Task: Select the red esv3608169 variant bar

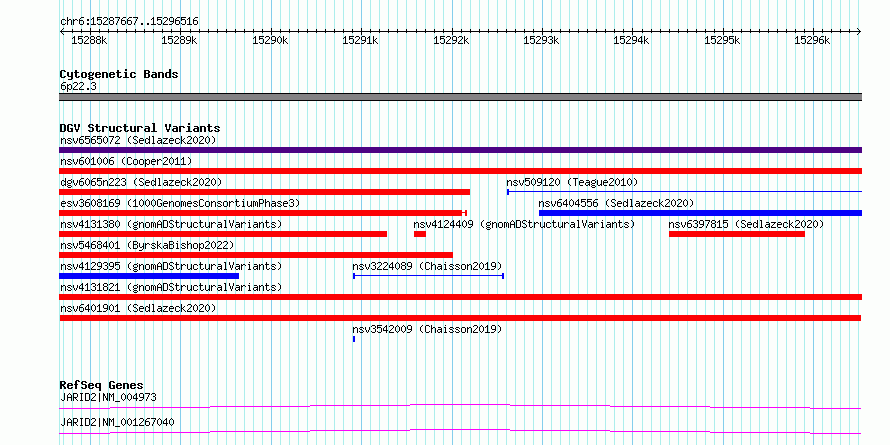Action: coord(263,213)
